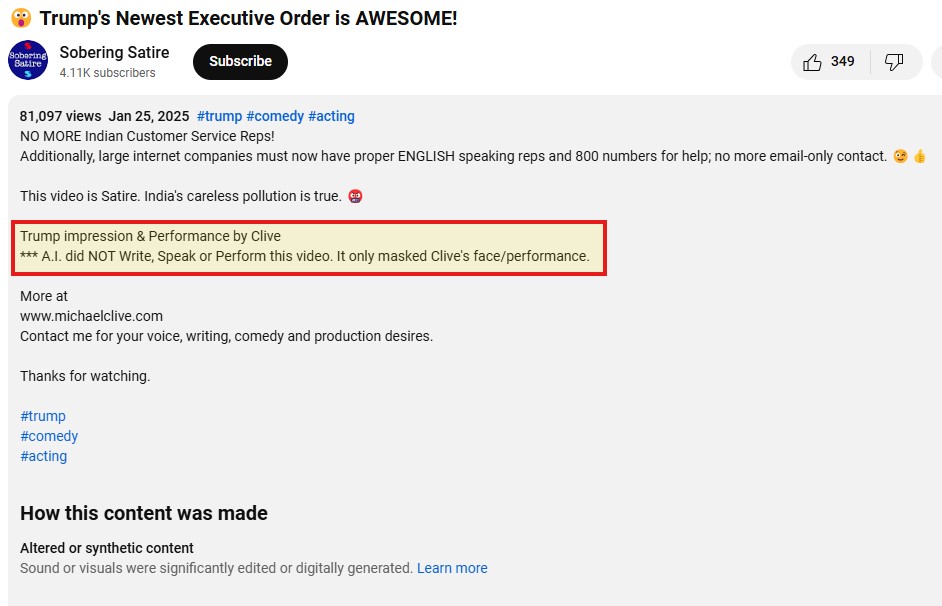Open #comedy hashtag in the bottom hashtag list
This screenshot has height=606, width=942.
[x=49, y=436]
